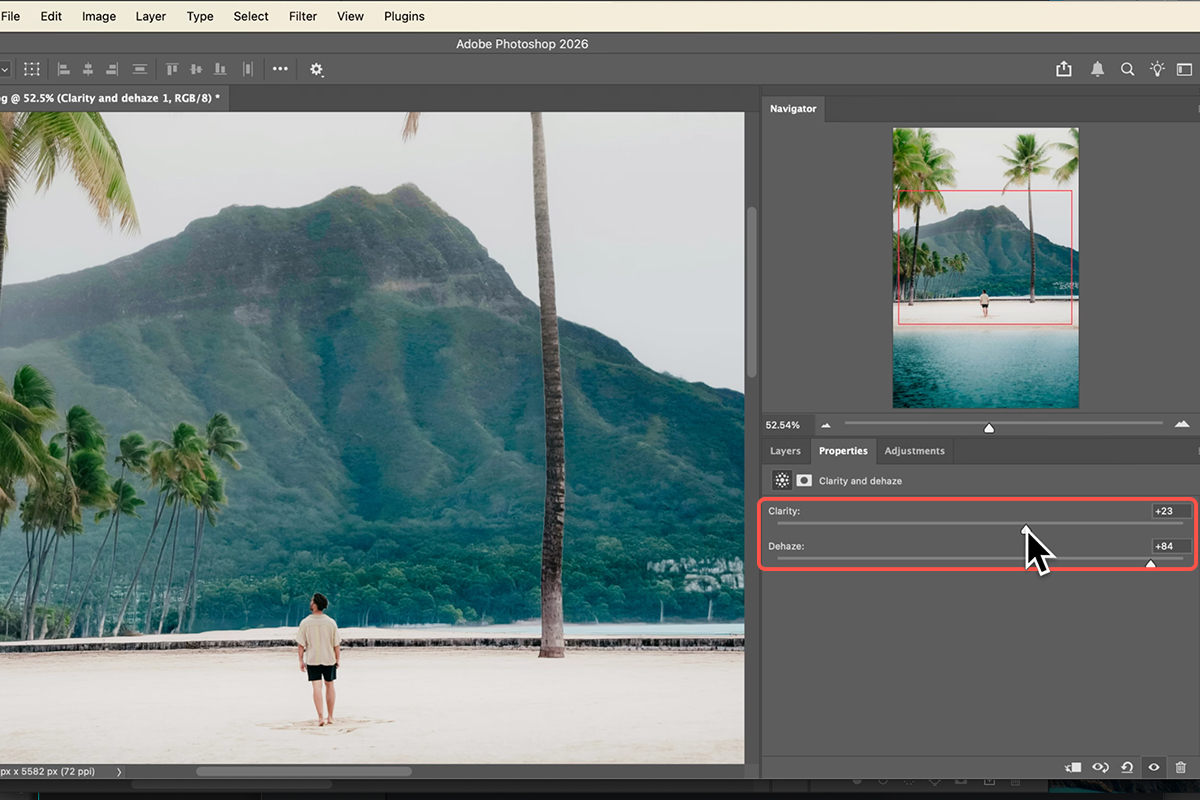Reset adjustment to defaults icon
Image resolution: width=1200 pixels, height=800 pixels.
point(1127,767)
